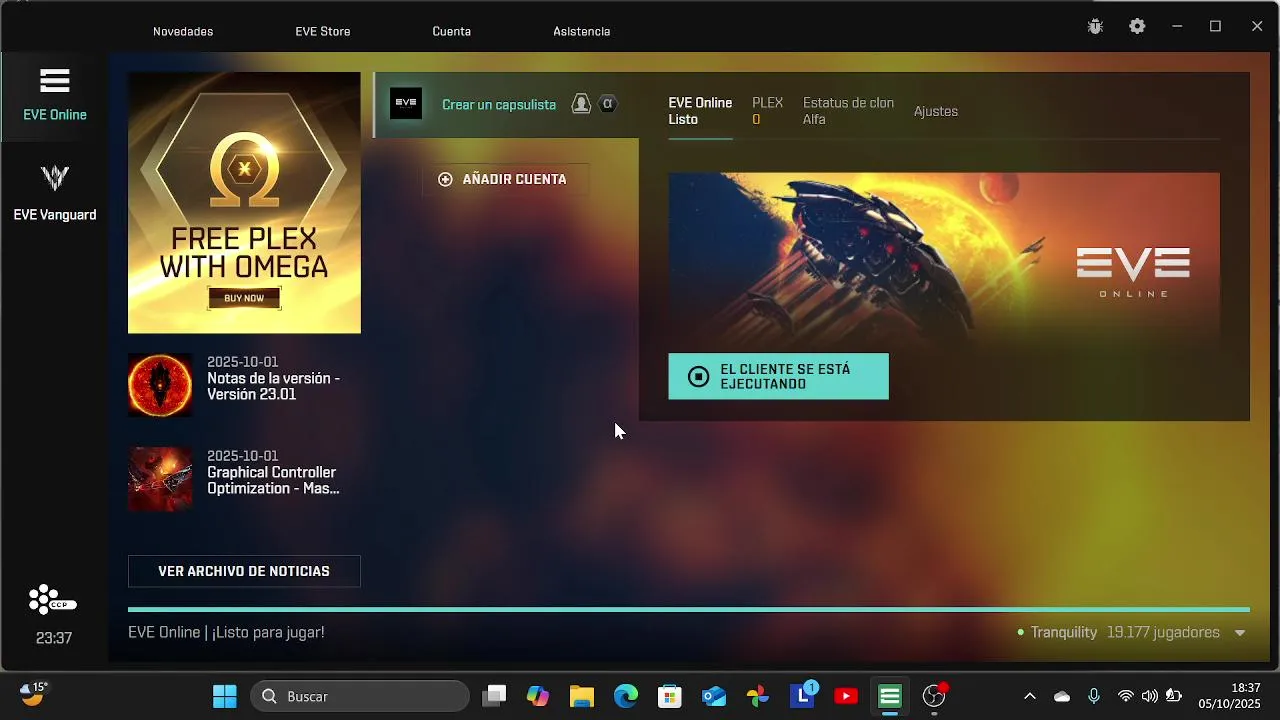Click Graphical Controller news thumbnail
1280x720 pixels.
pos(160,479)
